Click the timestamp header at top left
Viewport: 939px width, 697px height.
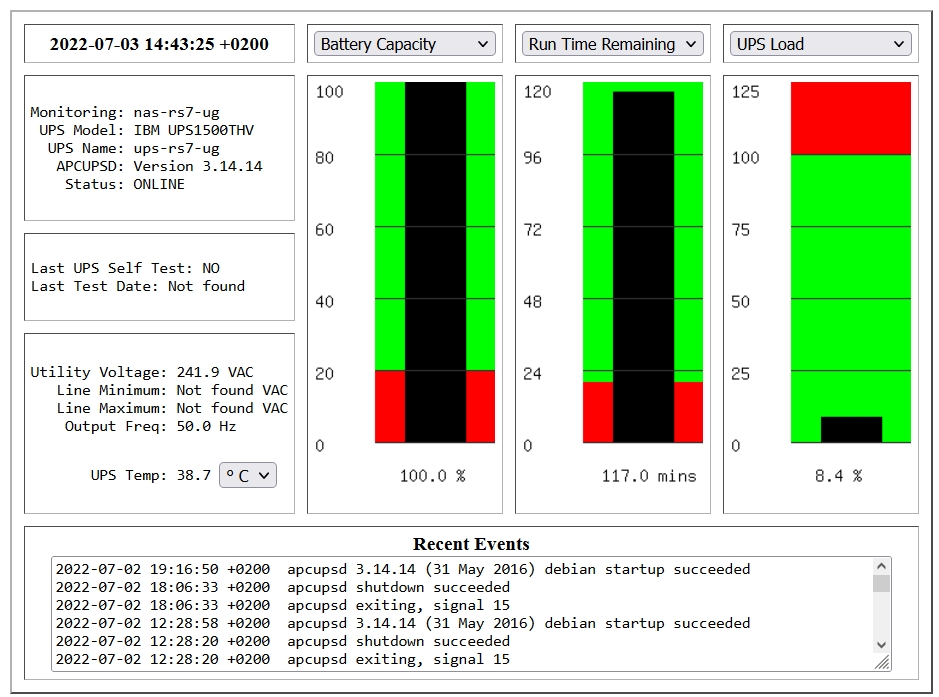click(159, 43)
